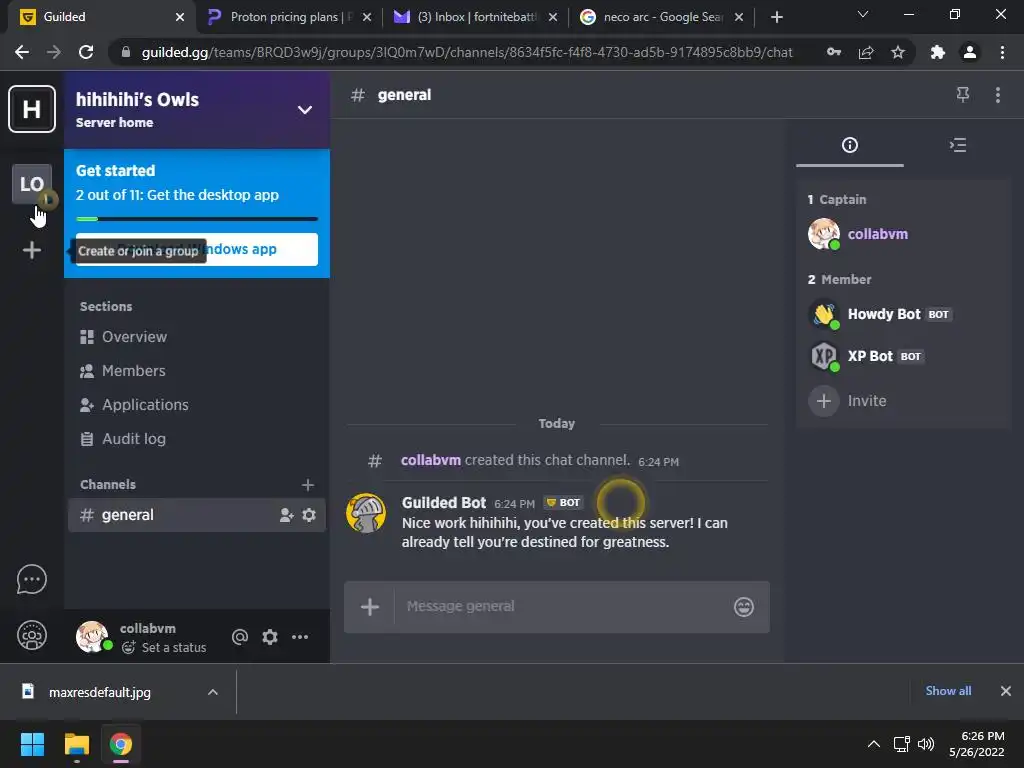Image resolution: width=1024 pixels, height=768 pixels.
Task: Click the Download Windows app button
Action: coord(197,249)
